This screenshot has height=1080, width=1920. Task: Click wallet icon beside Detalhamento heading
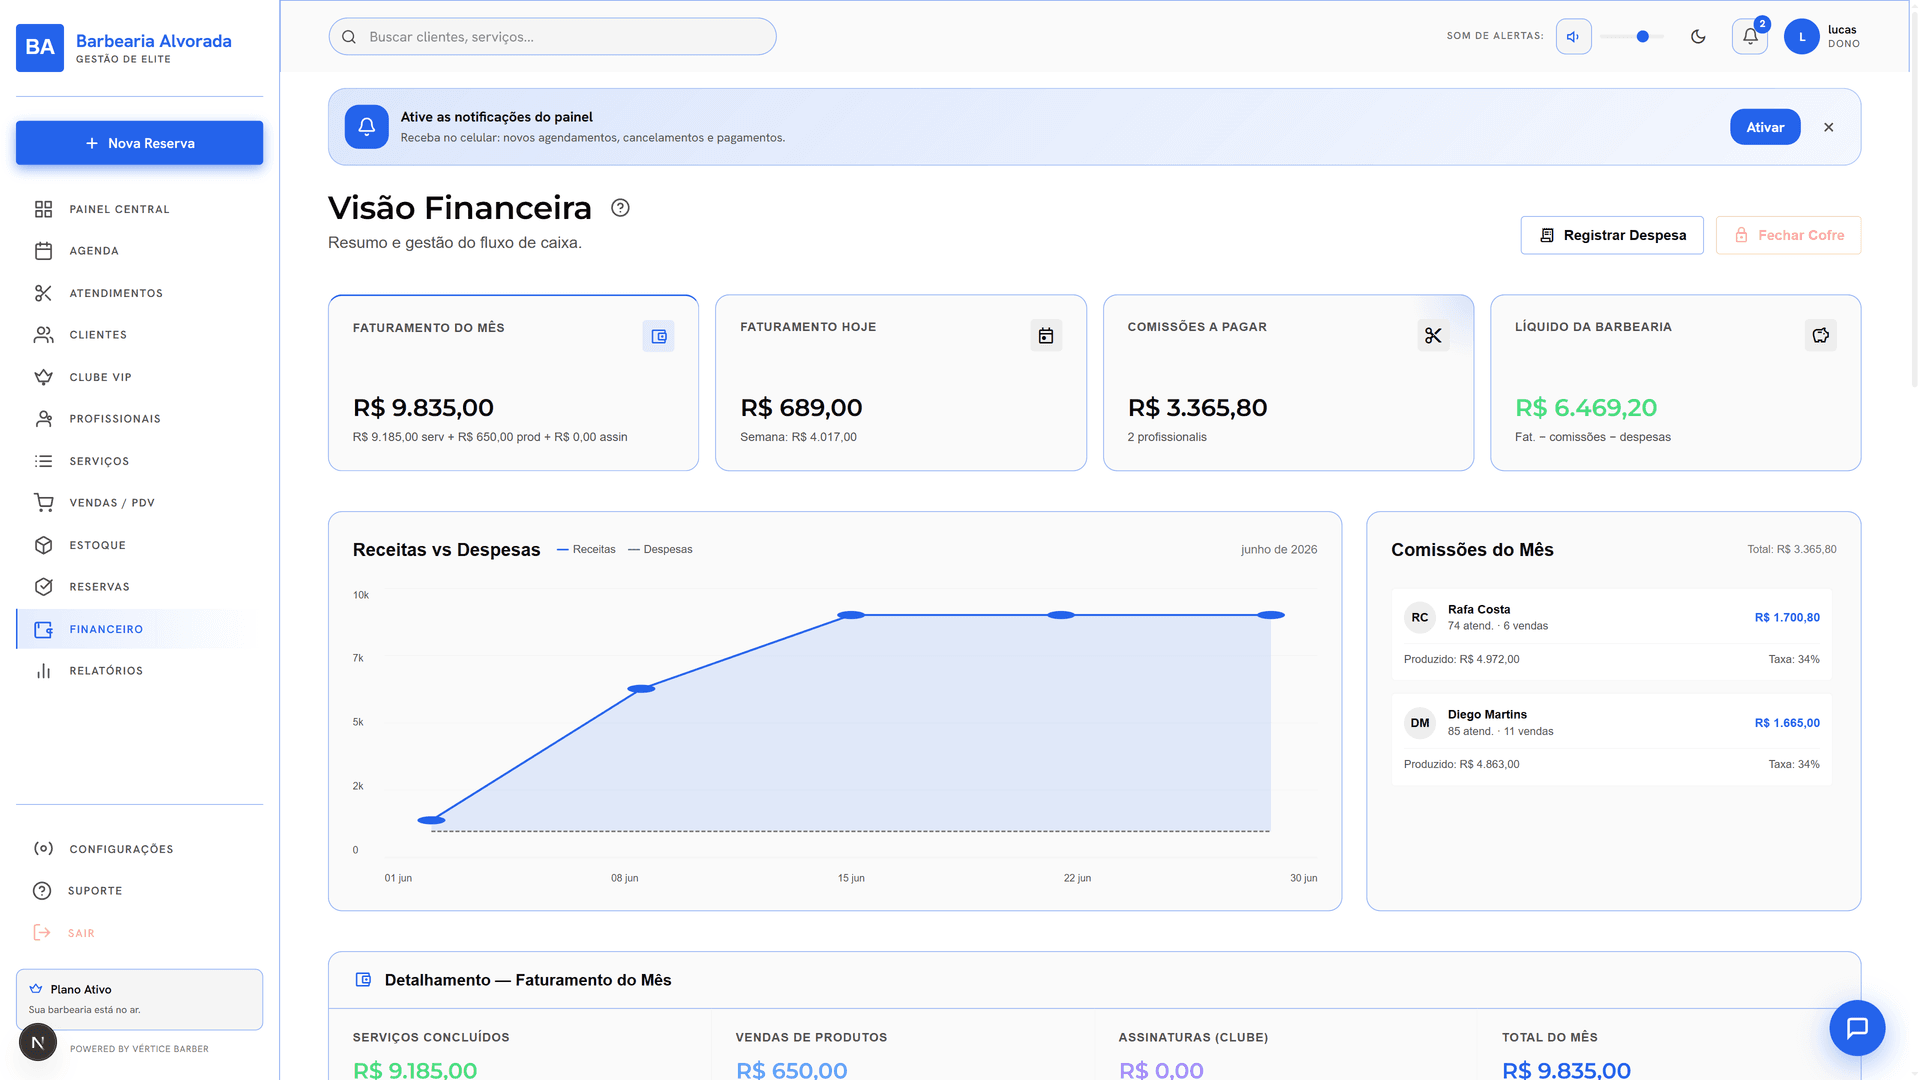363,980
